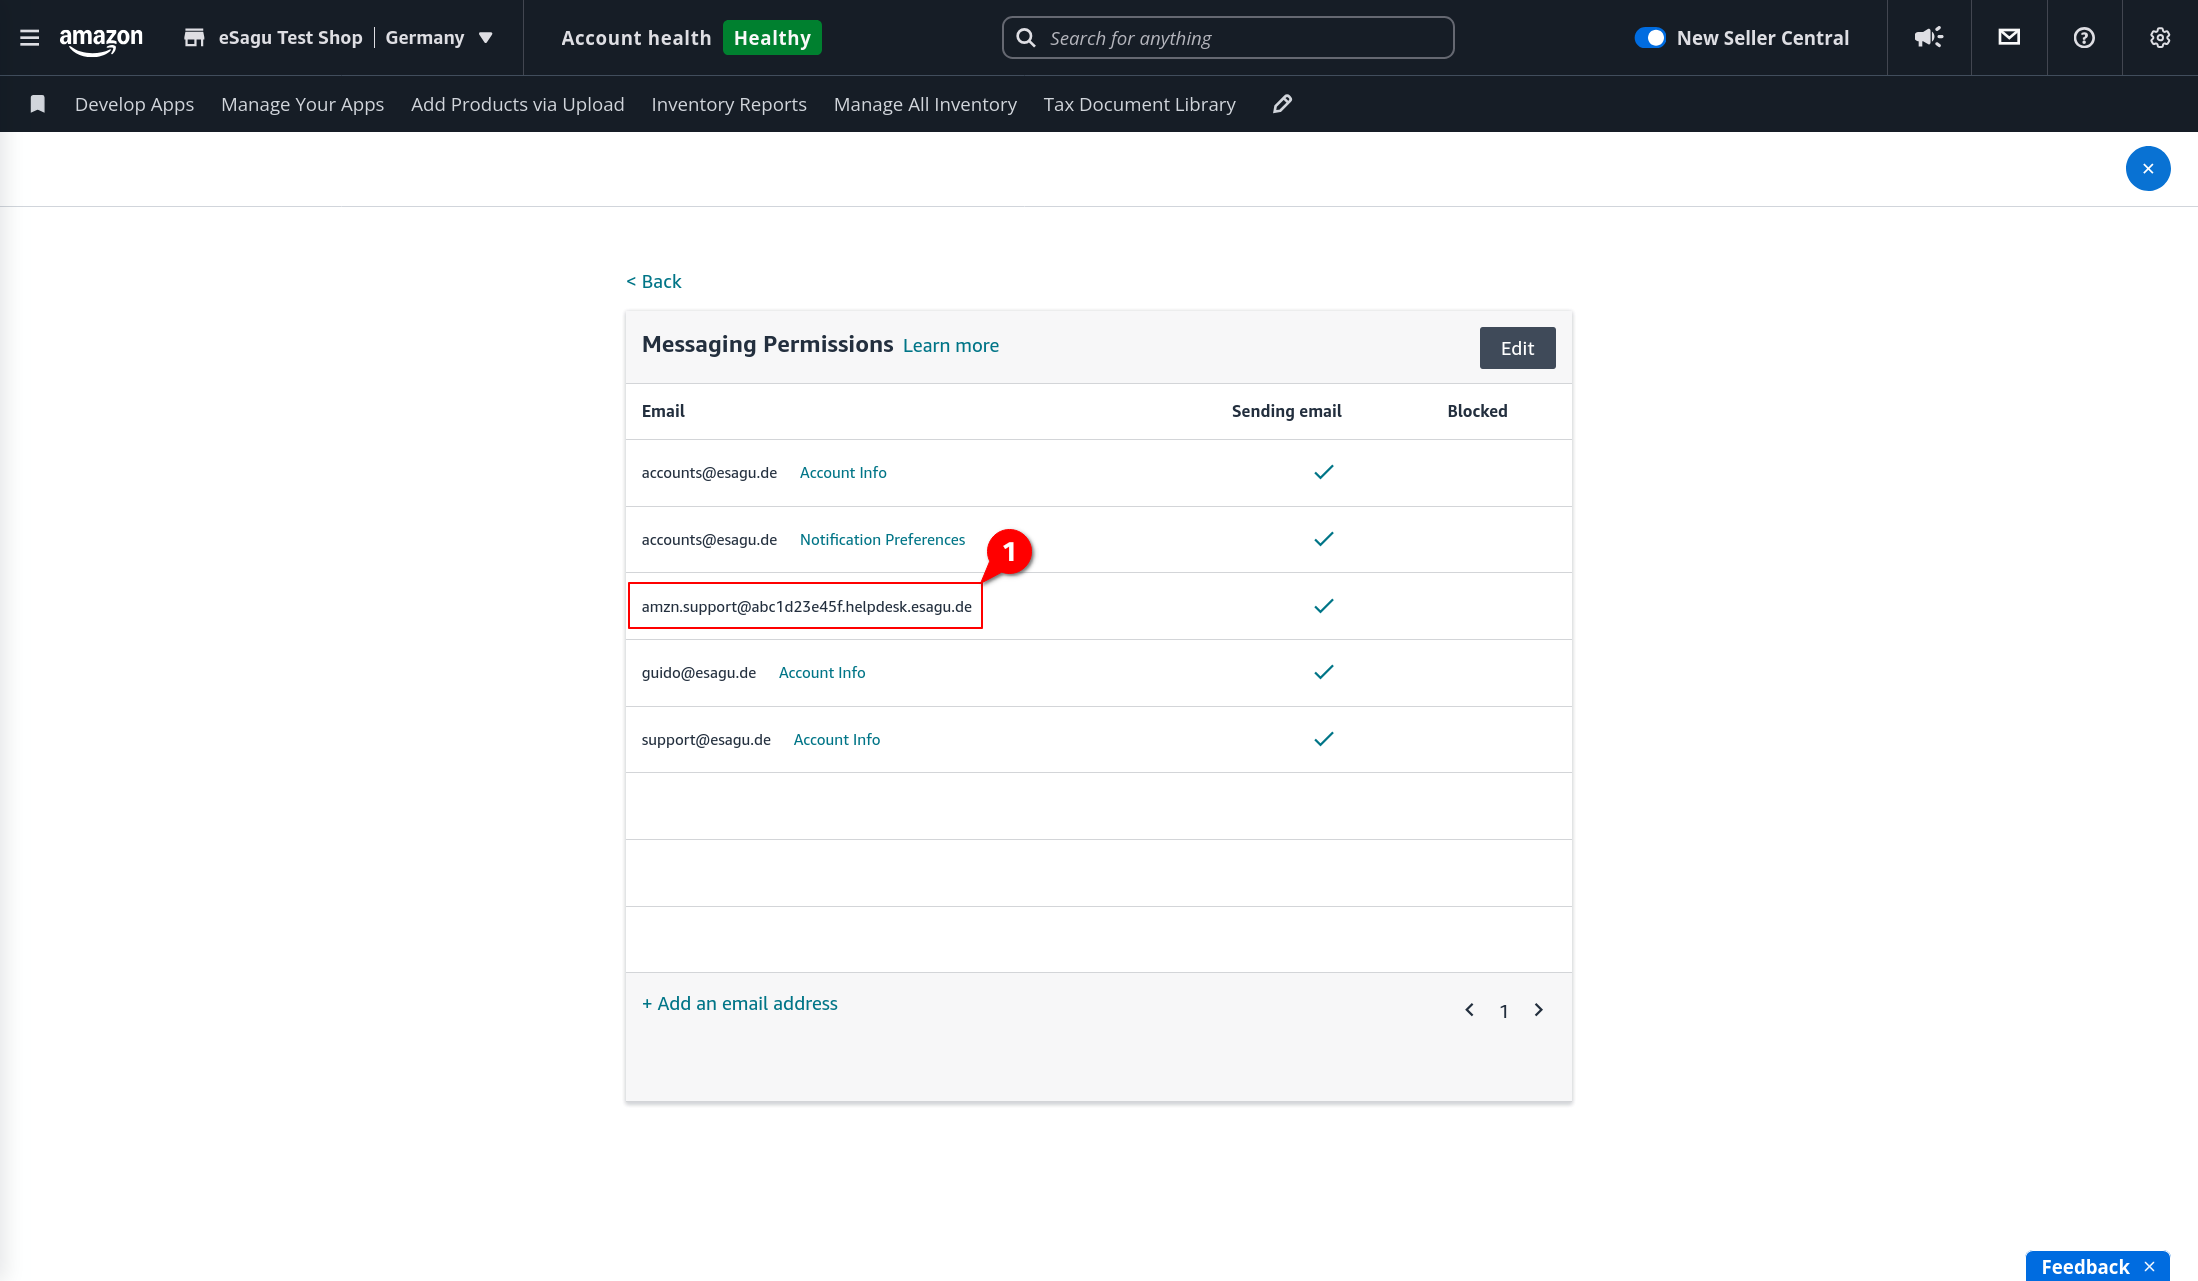Expand the Germany marketplace dropdown

pyautogui.click(x=440, y=38)
